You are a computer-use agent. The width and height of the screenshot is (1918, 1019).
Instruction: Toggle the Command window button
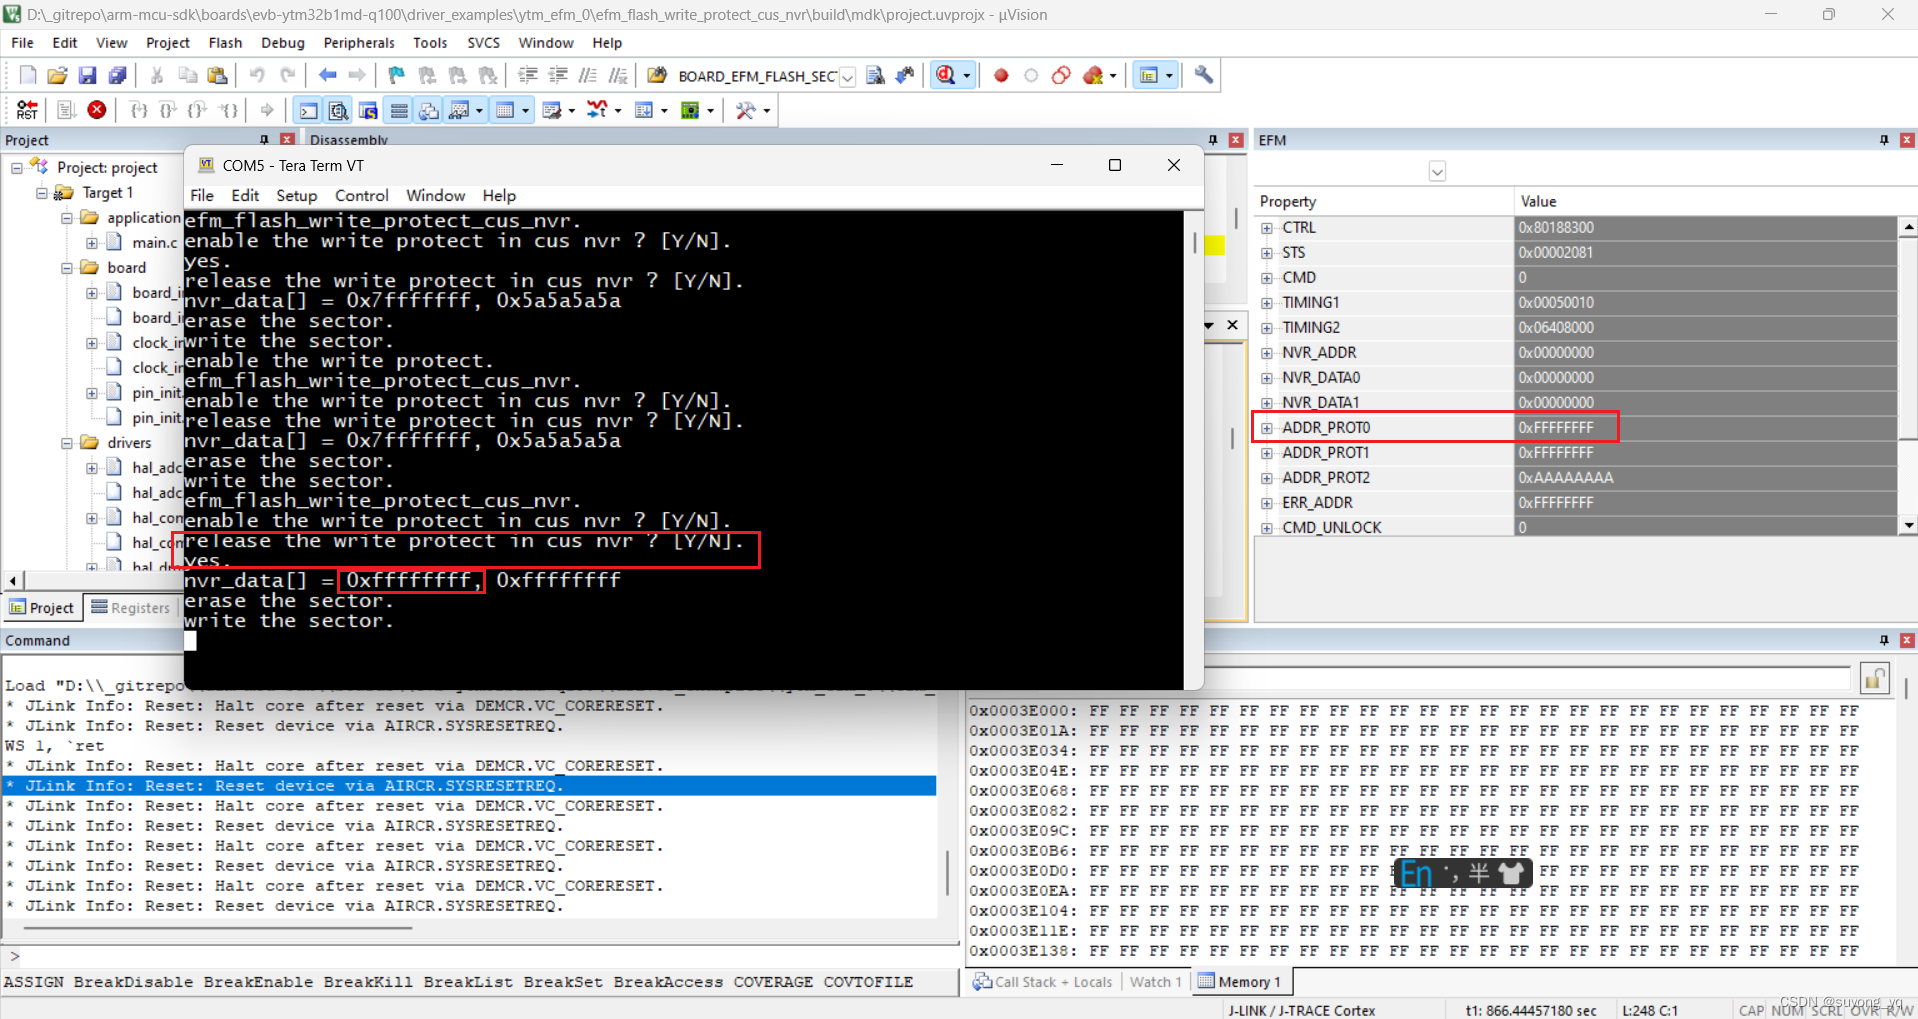tap(308, 110)
